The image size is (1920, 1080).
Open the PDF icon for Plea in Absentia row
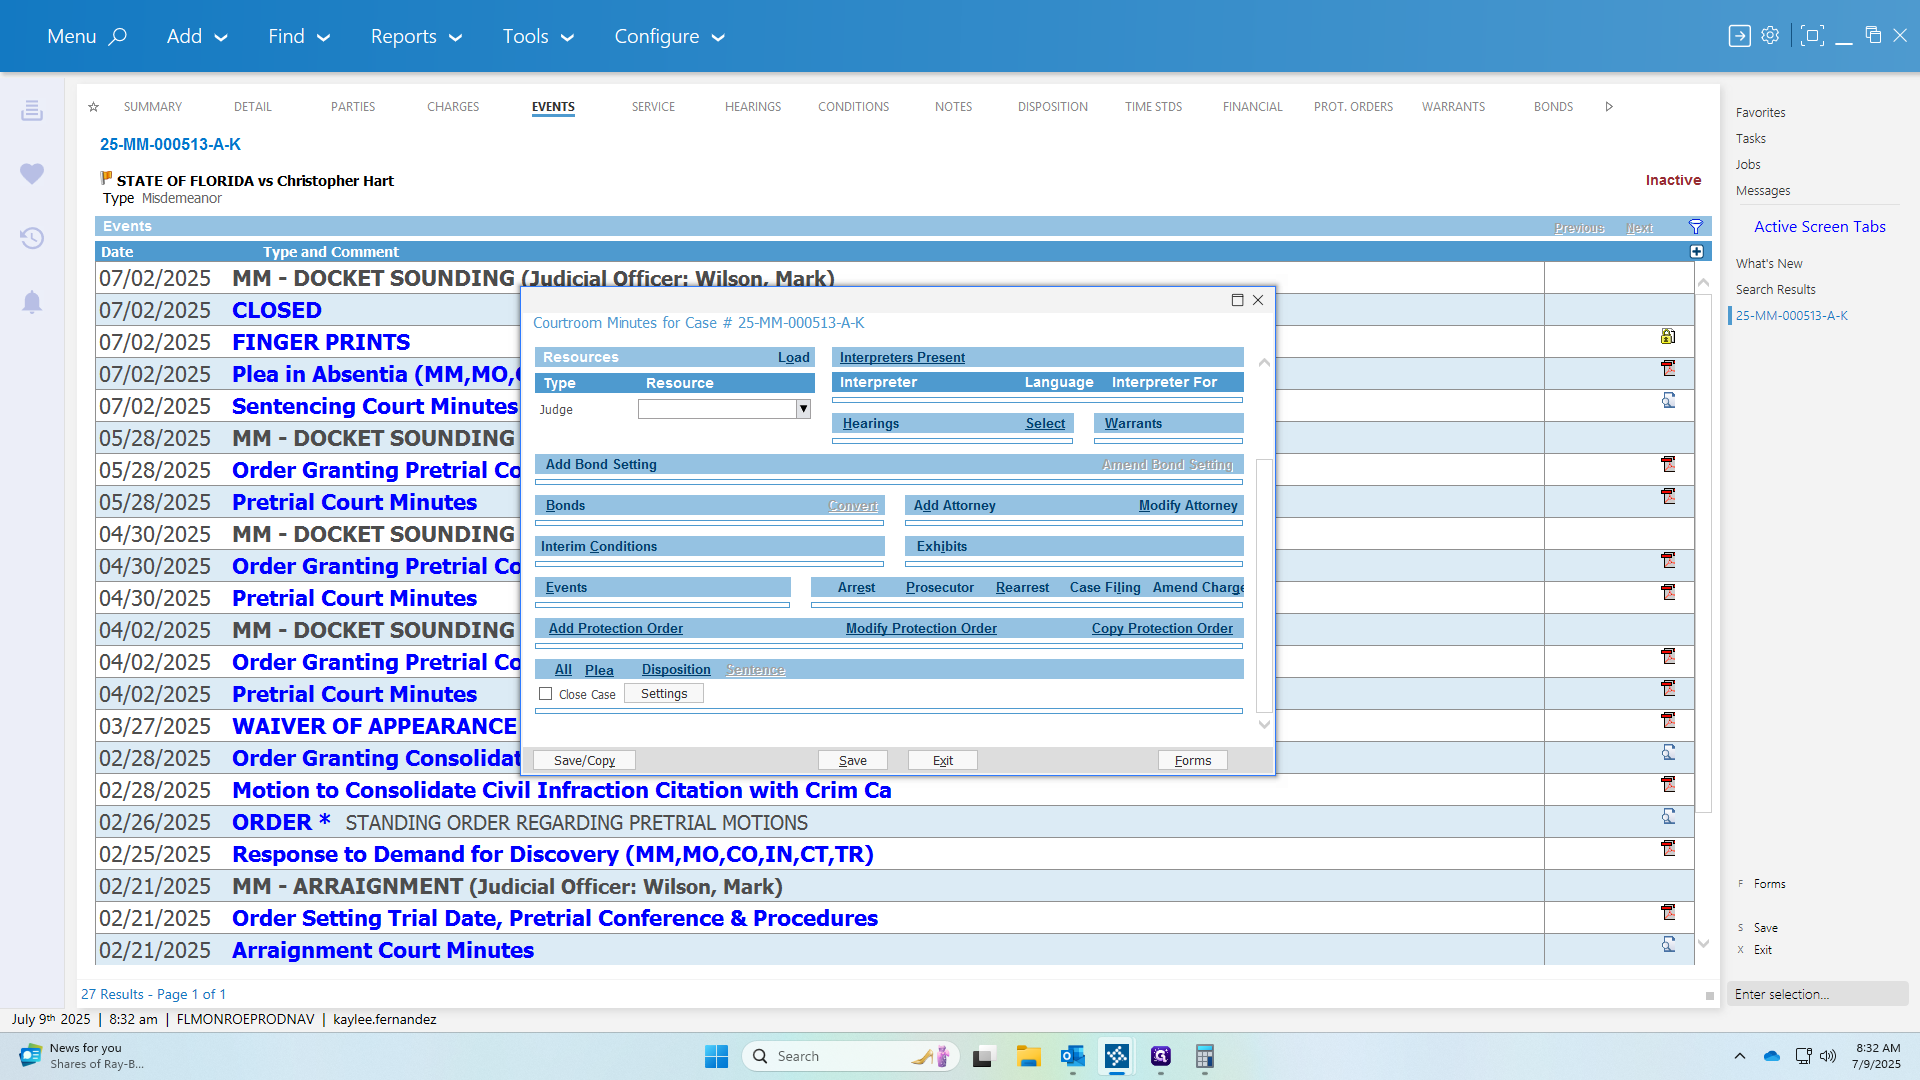1668,369
